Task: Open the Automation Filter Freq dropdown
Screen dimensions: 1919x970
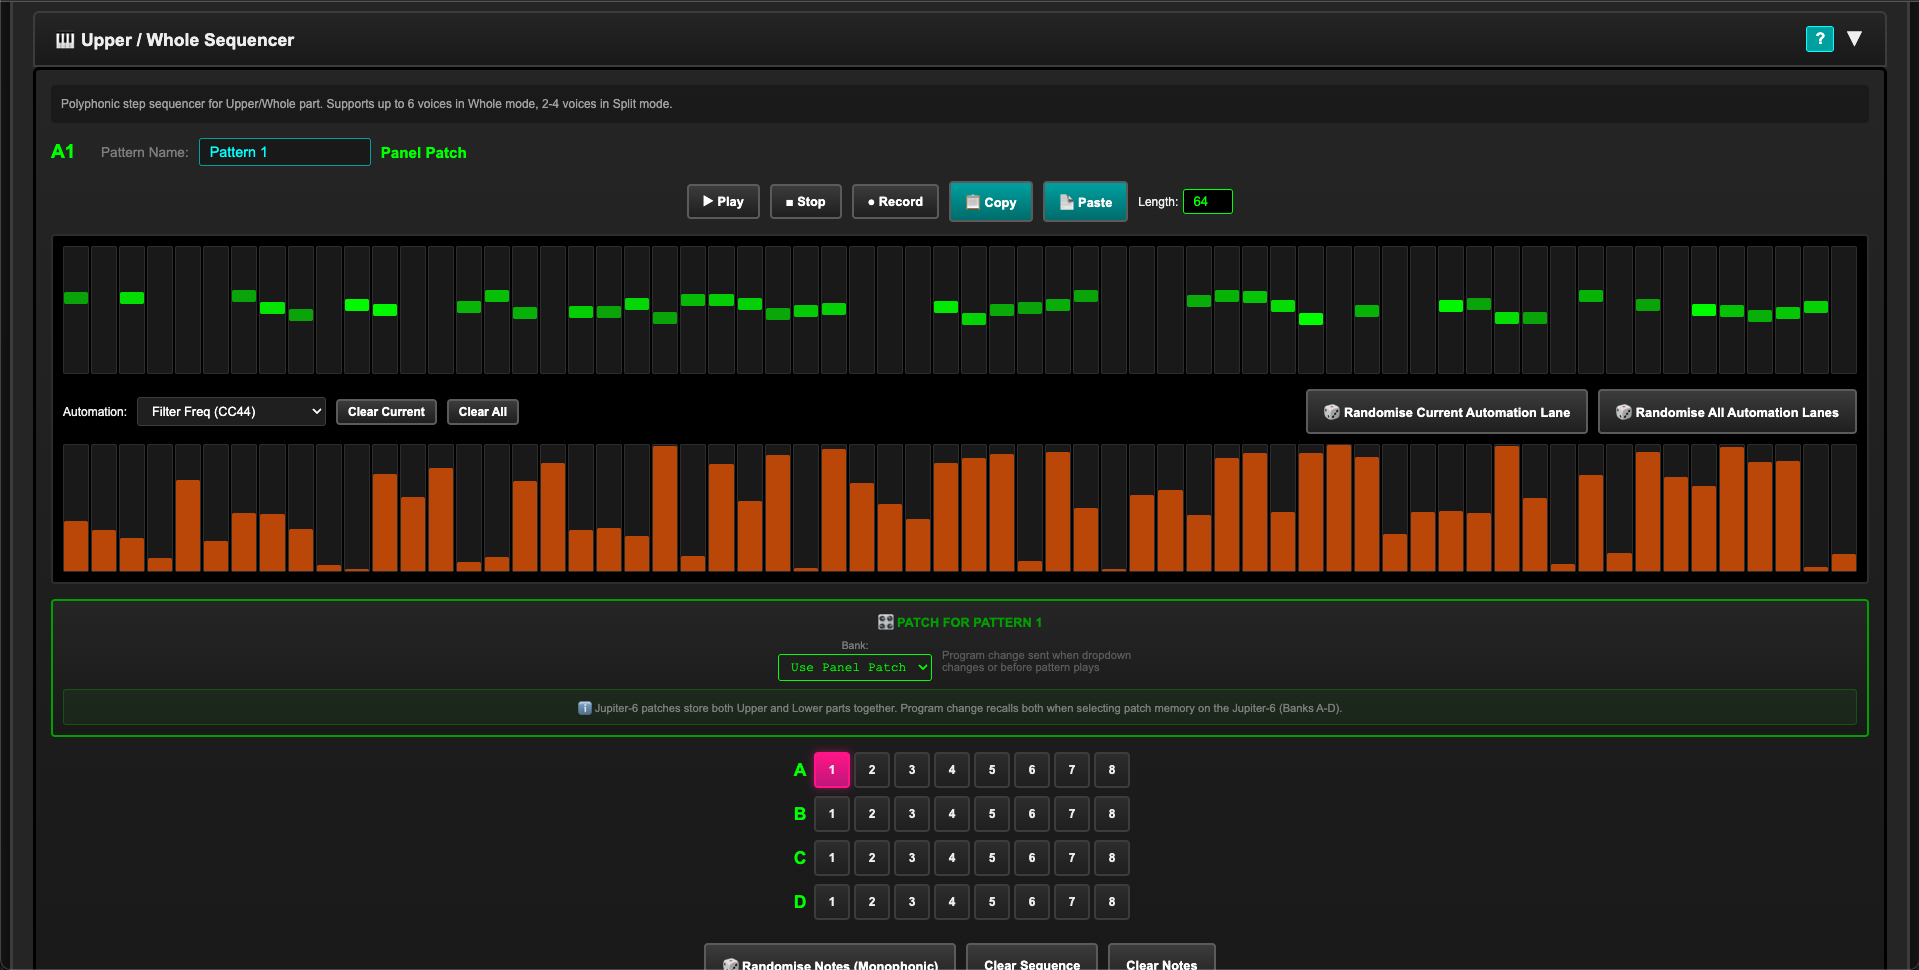Action: click(232, 412)
